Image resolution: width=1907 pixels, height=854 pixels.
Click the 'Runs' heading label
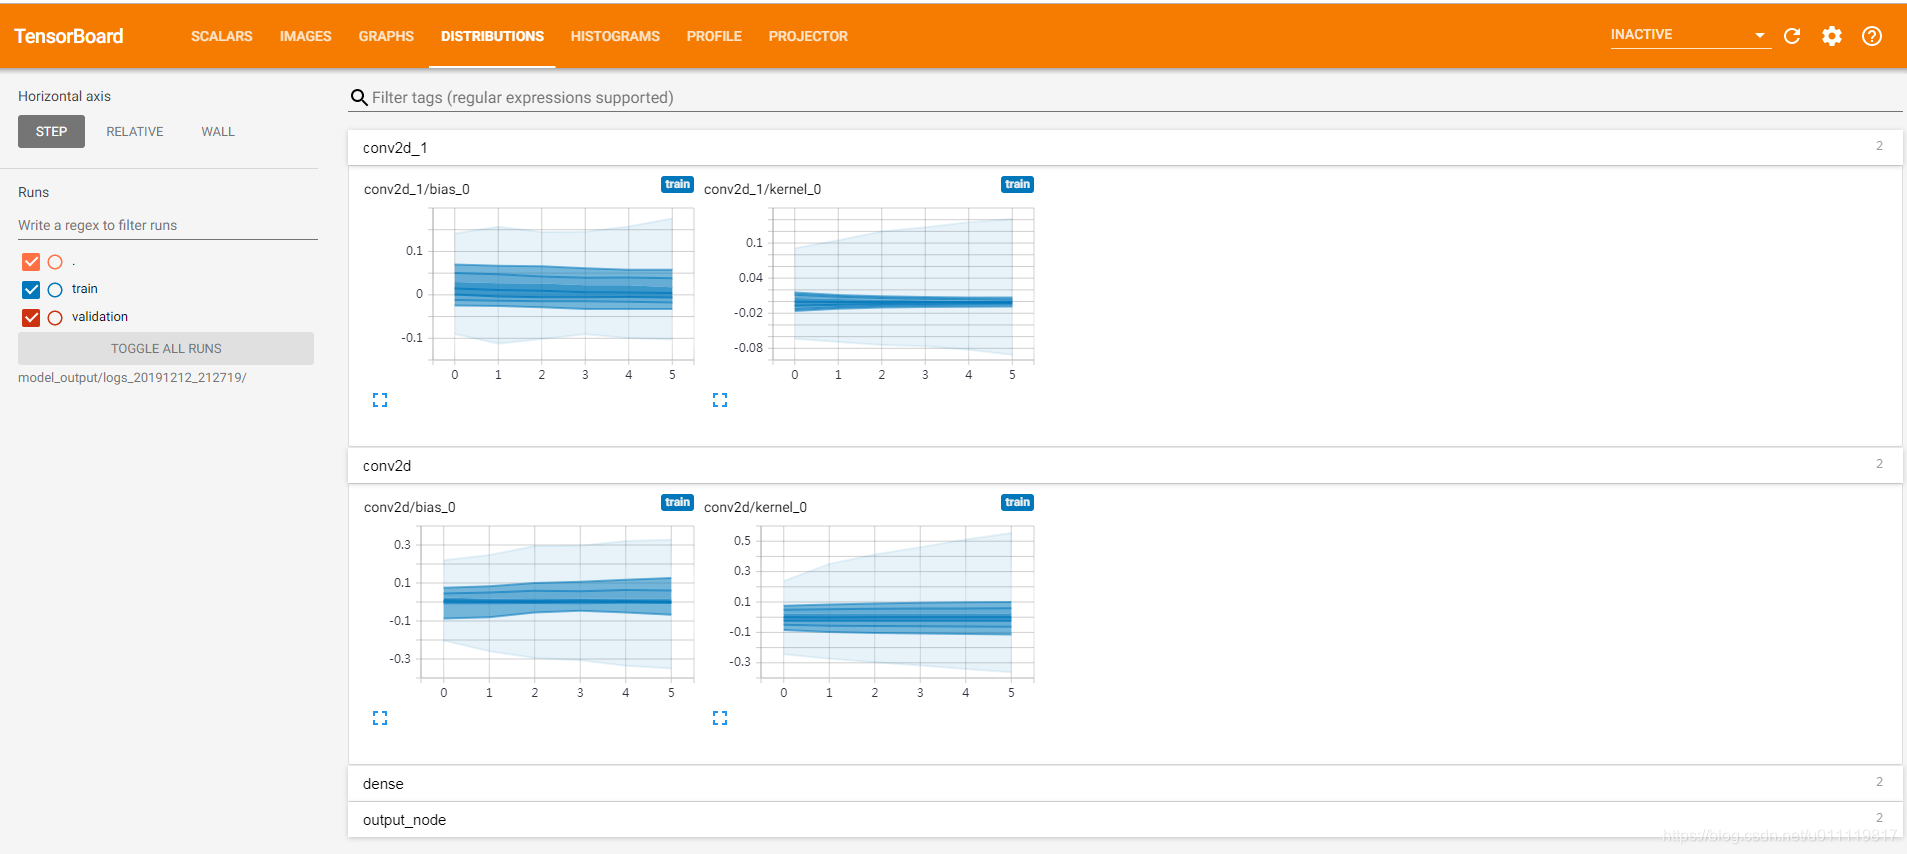(33, 193)
